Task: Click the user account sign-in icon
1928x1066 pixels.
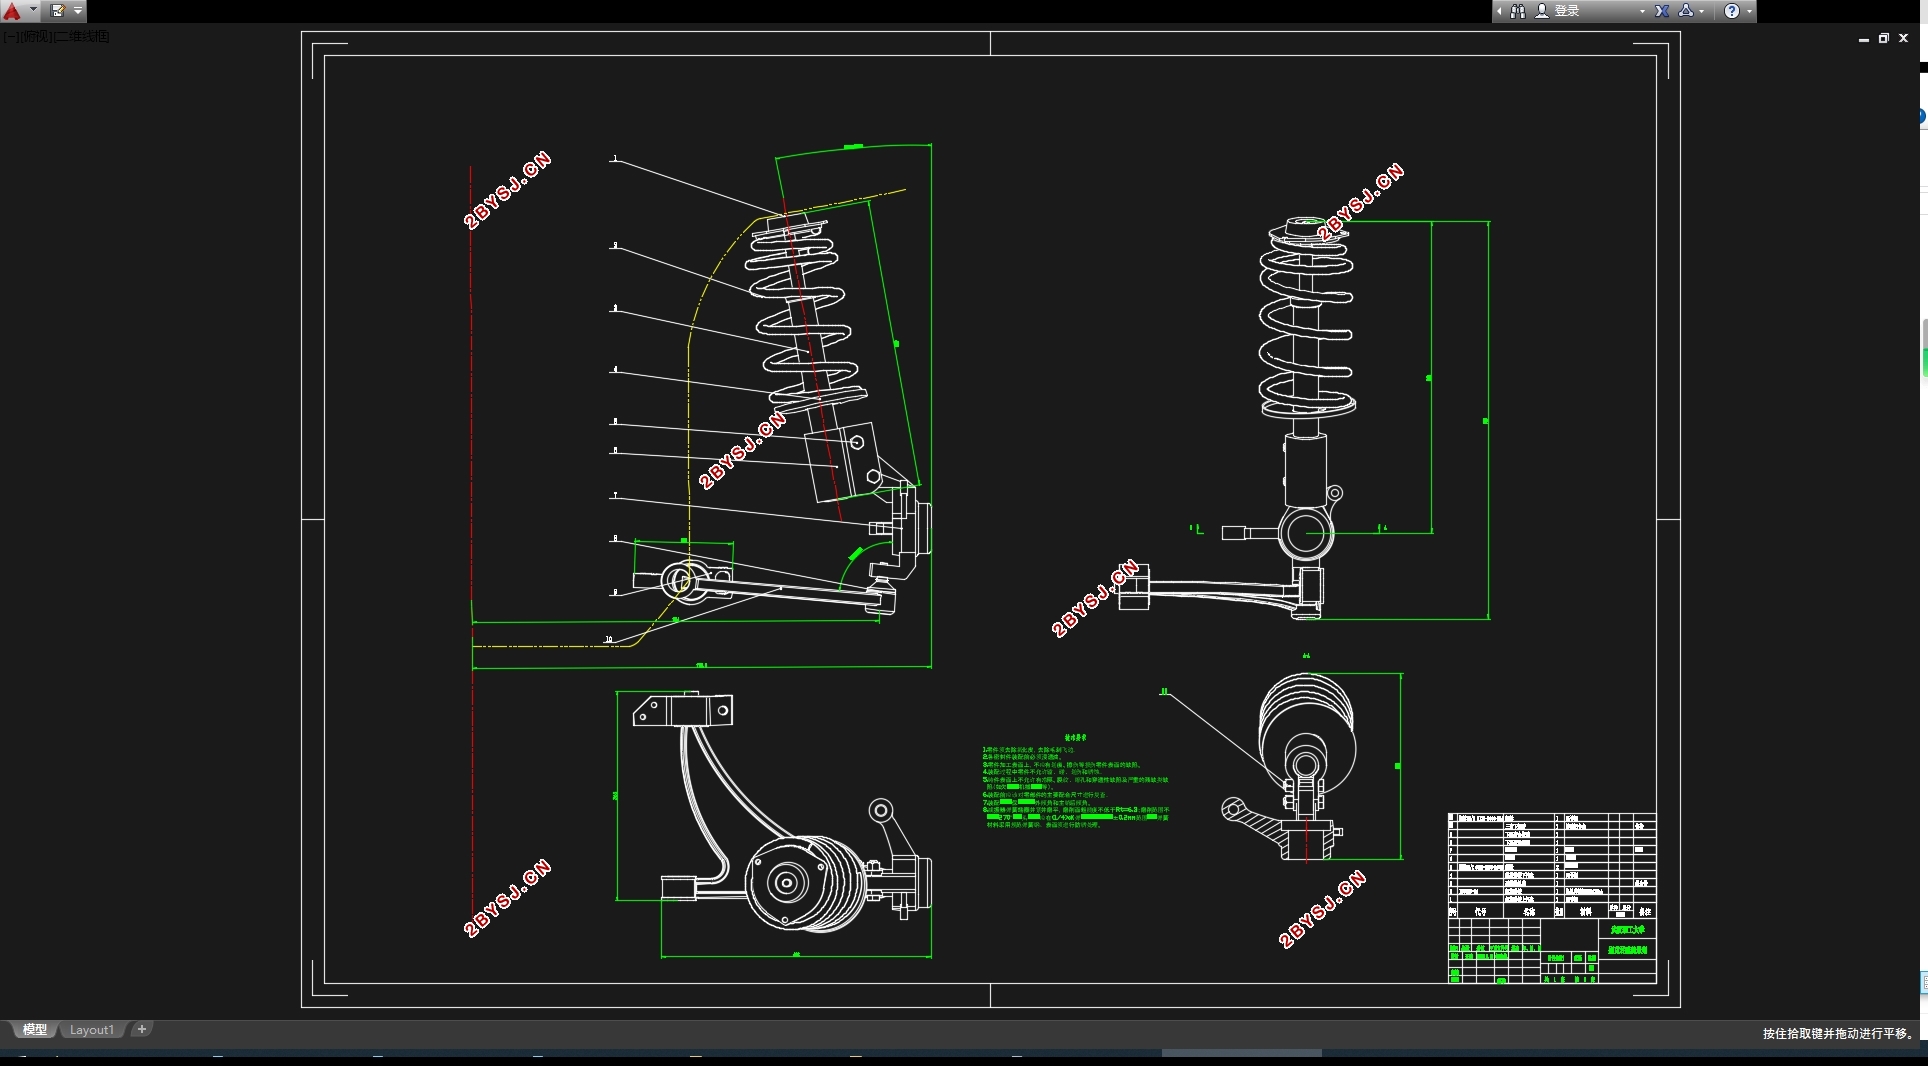Action: [1542, 11]
